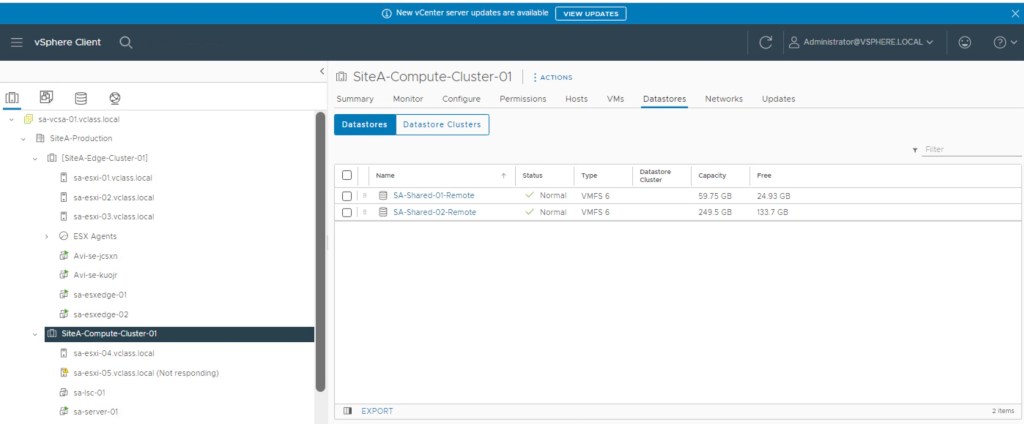The image size is (1024, 424).
Task: Click the inventory tree vertical scrollbar
Action: click(x=320, y=250)
